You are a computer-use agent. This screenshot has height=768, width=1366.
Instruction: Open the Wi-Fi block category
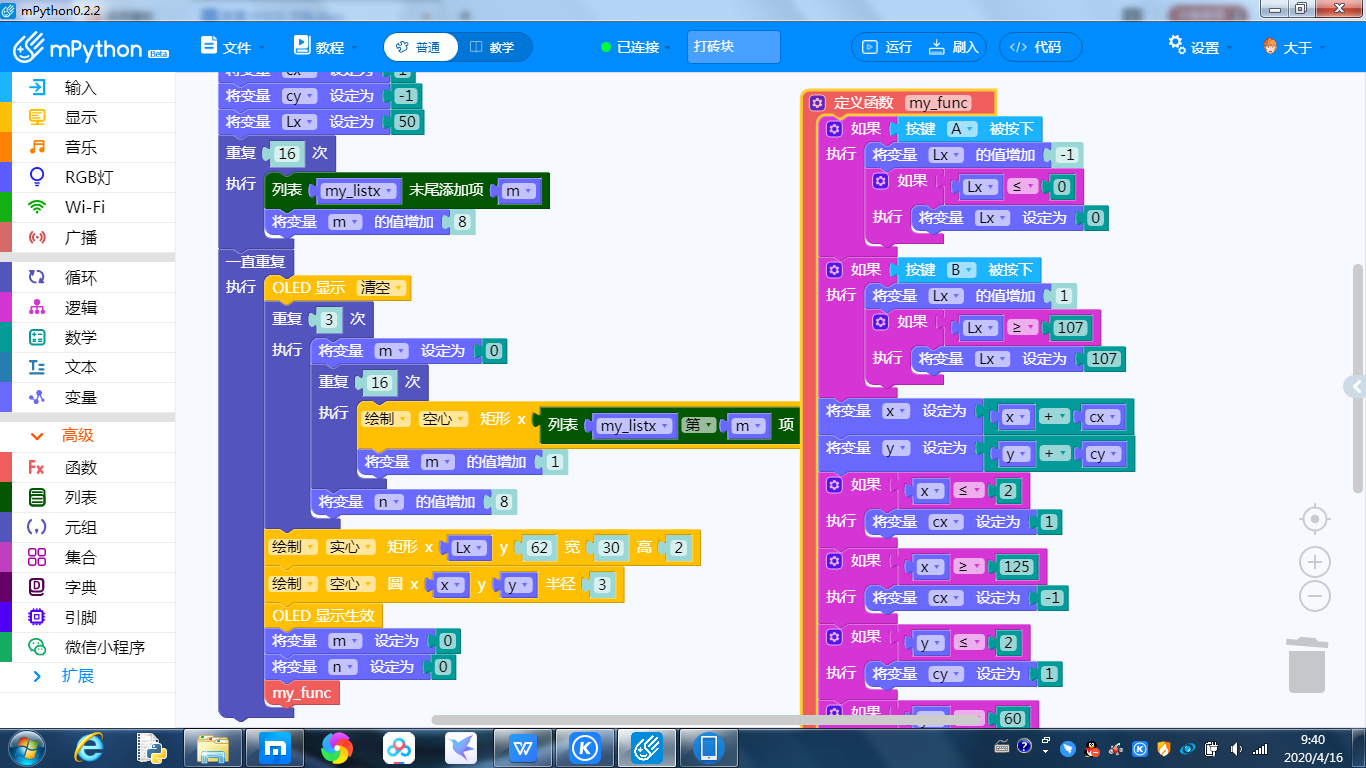point(87,207)
